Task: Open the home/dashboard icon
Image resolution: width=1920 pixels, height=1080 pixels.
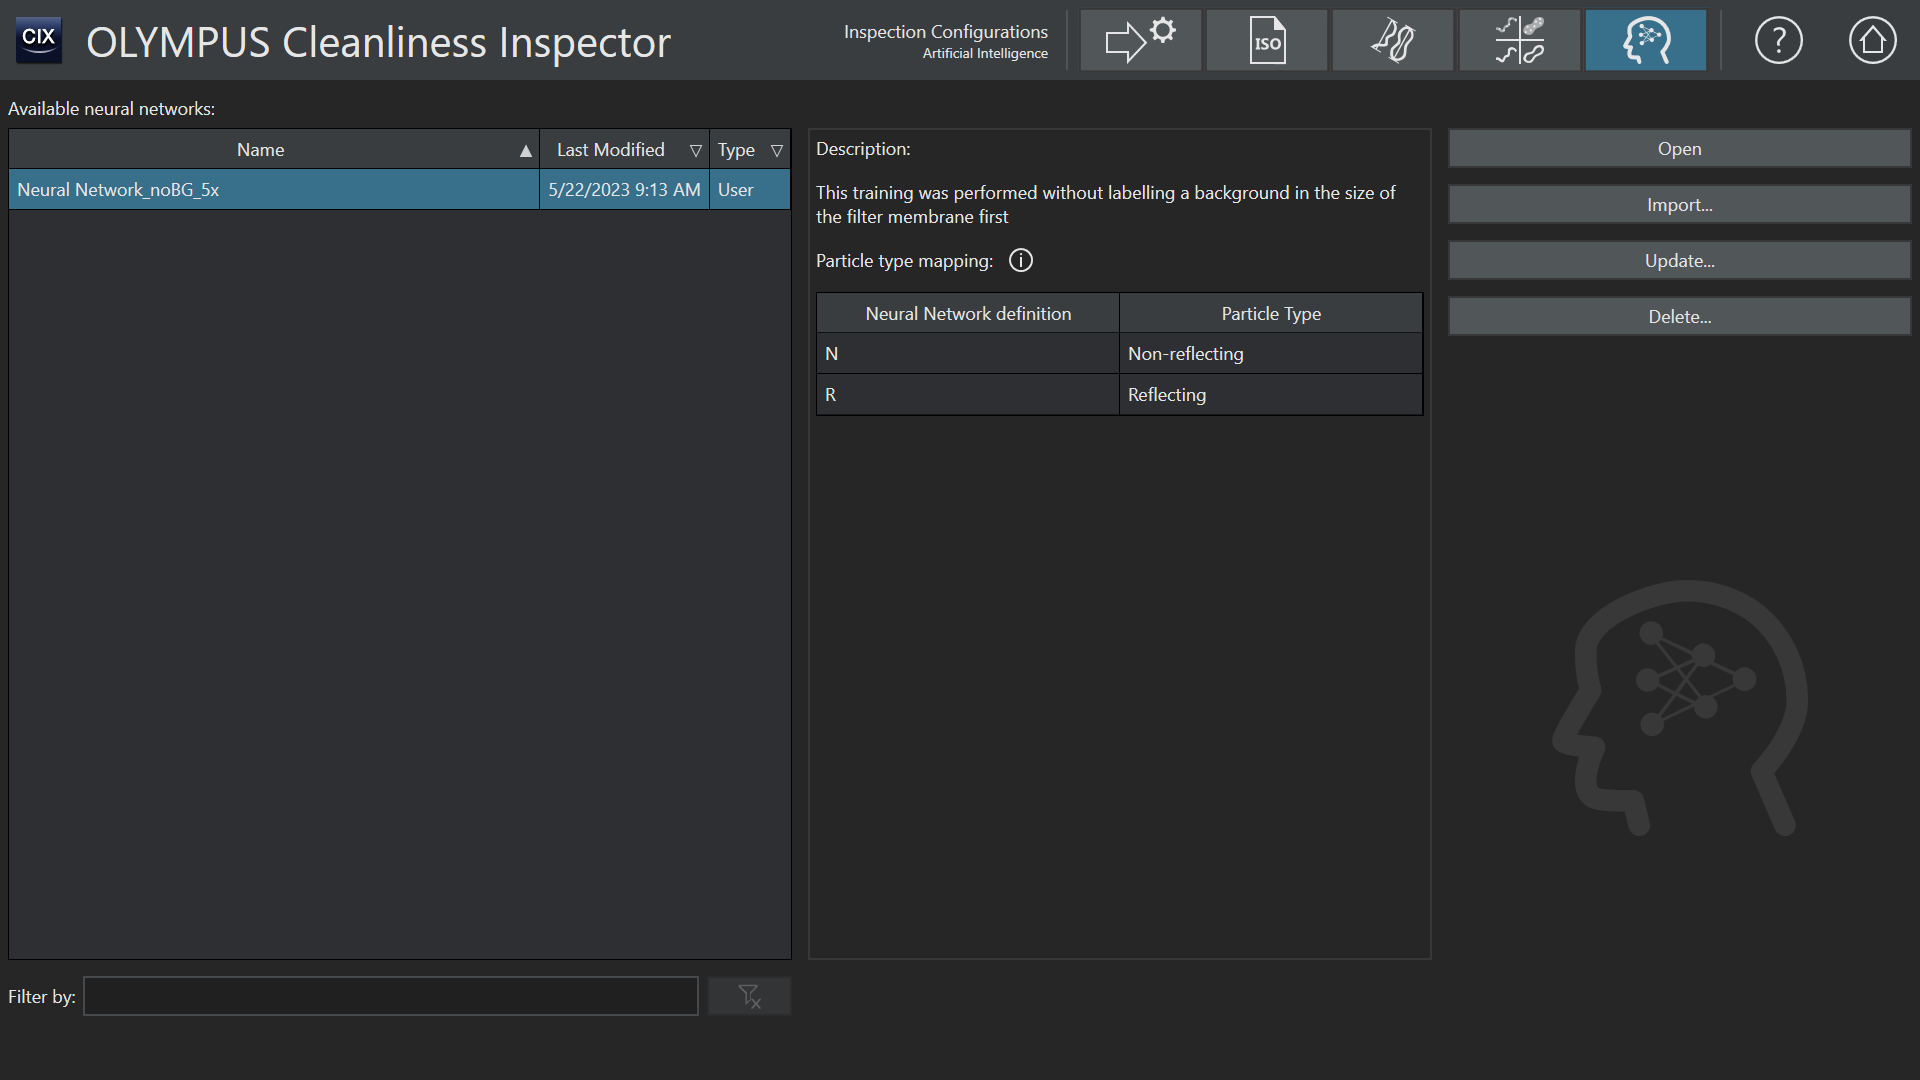Action: click(1871, 40)
